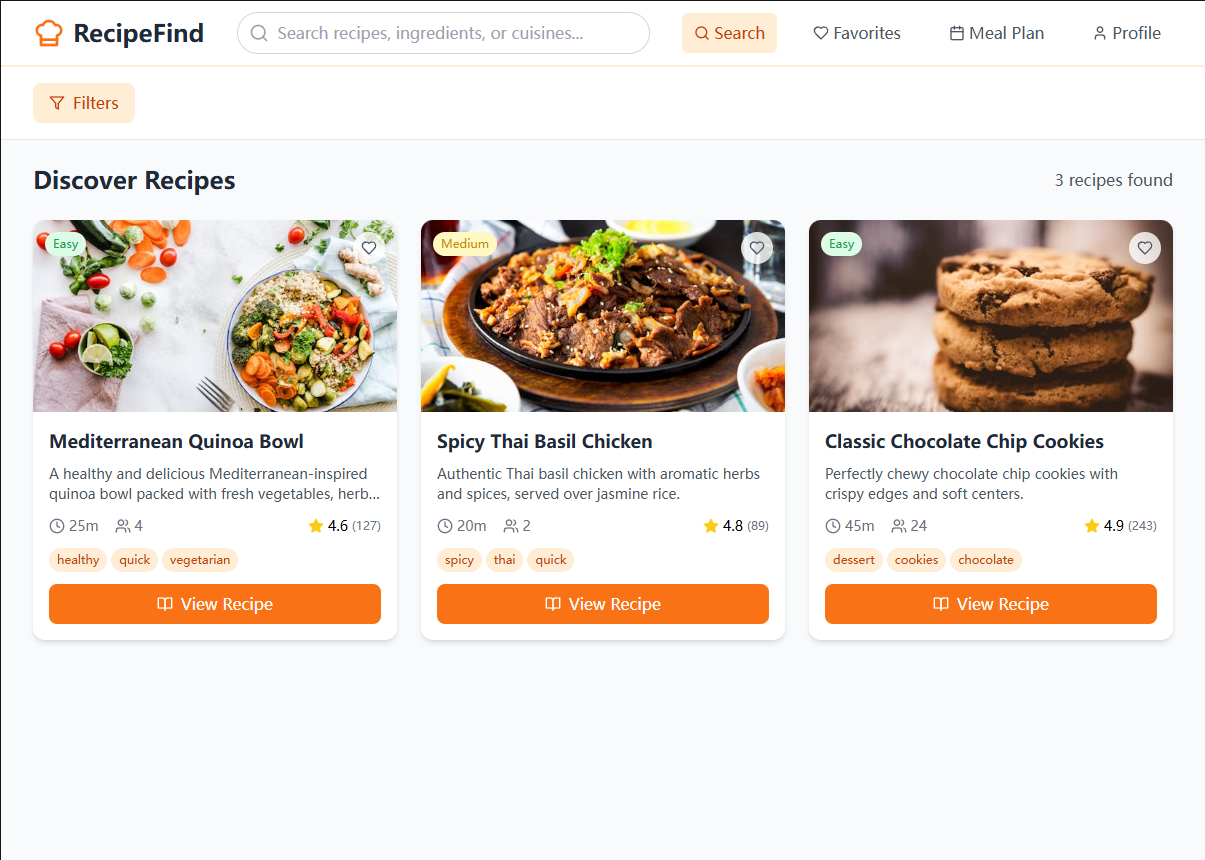This screenshot has height=860, width=1205.
Task: Open the Filters panel
Action: [x=83, y=102]
